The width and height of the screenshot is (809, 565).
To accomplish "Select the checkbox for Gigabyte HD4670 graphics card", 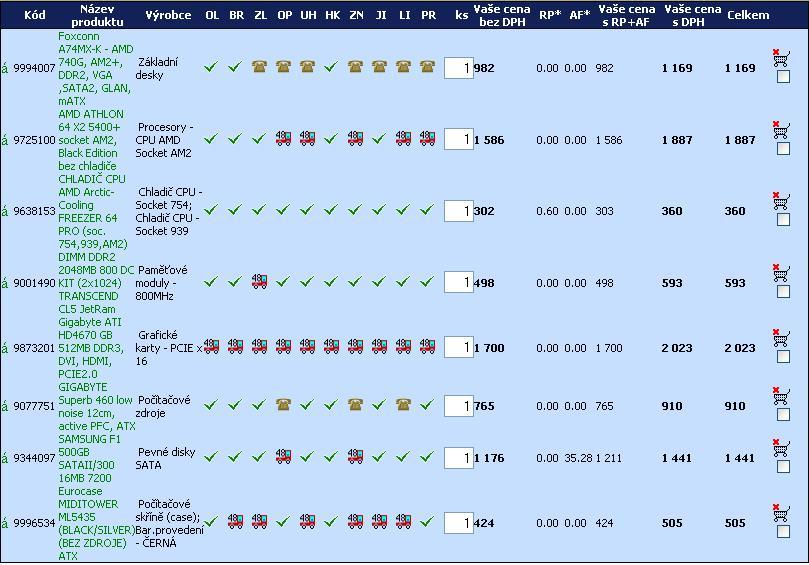I will (783, 357).
